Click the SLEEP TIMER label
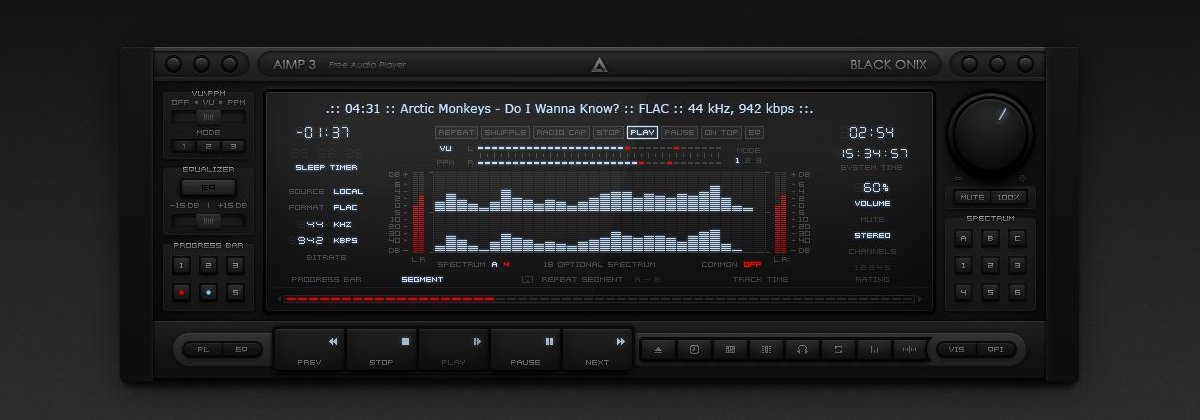1200x420 pixels. [x=326, y=168]
